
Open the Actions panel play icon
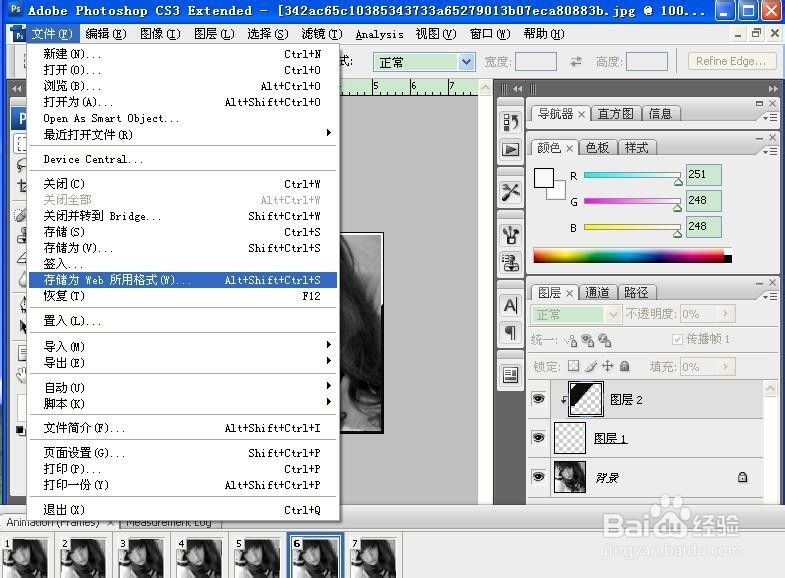(511, 149)
